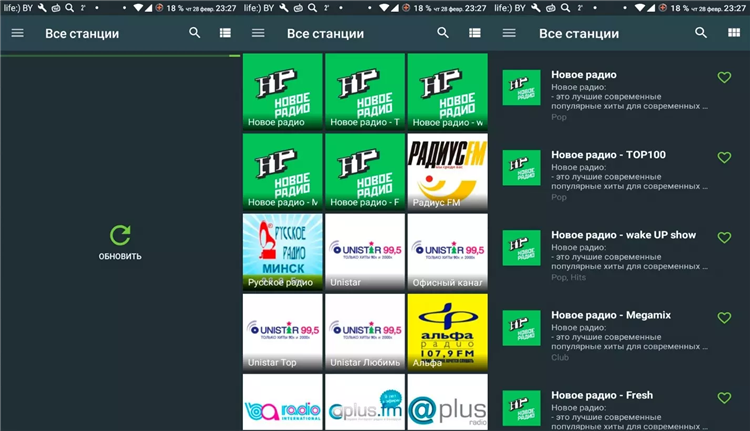Open @plus radio tile
Image resolution: width=750 pixels, height=431 pixels.
[448, 402]
